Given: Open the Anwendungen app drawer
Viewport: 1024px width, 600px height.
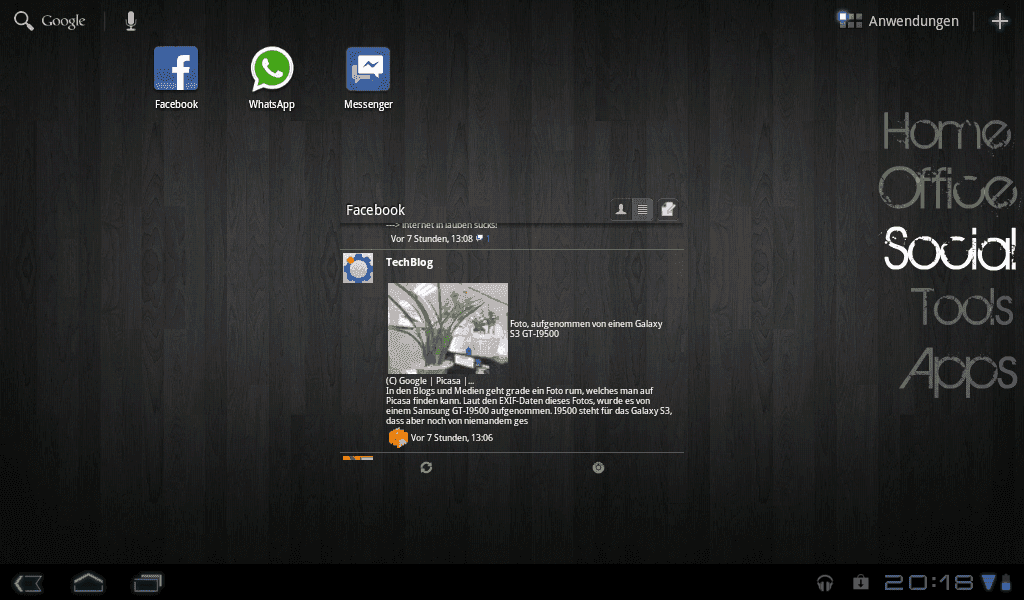Looking at the screenshot, I should click(899, 21).
